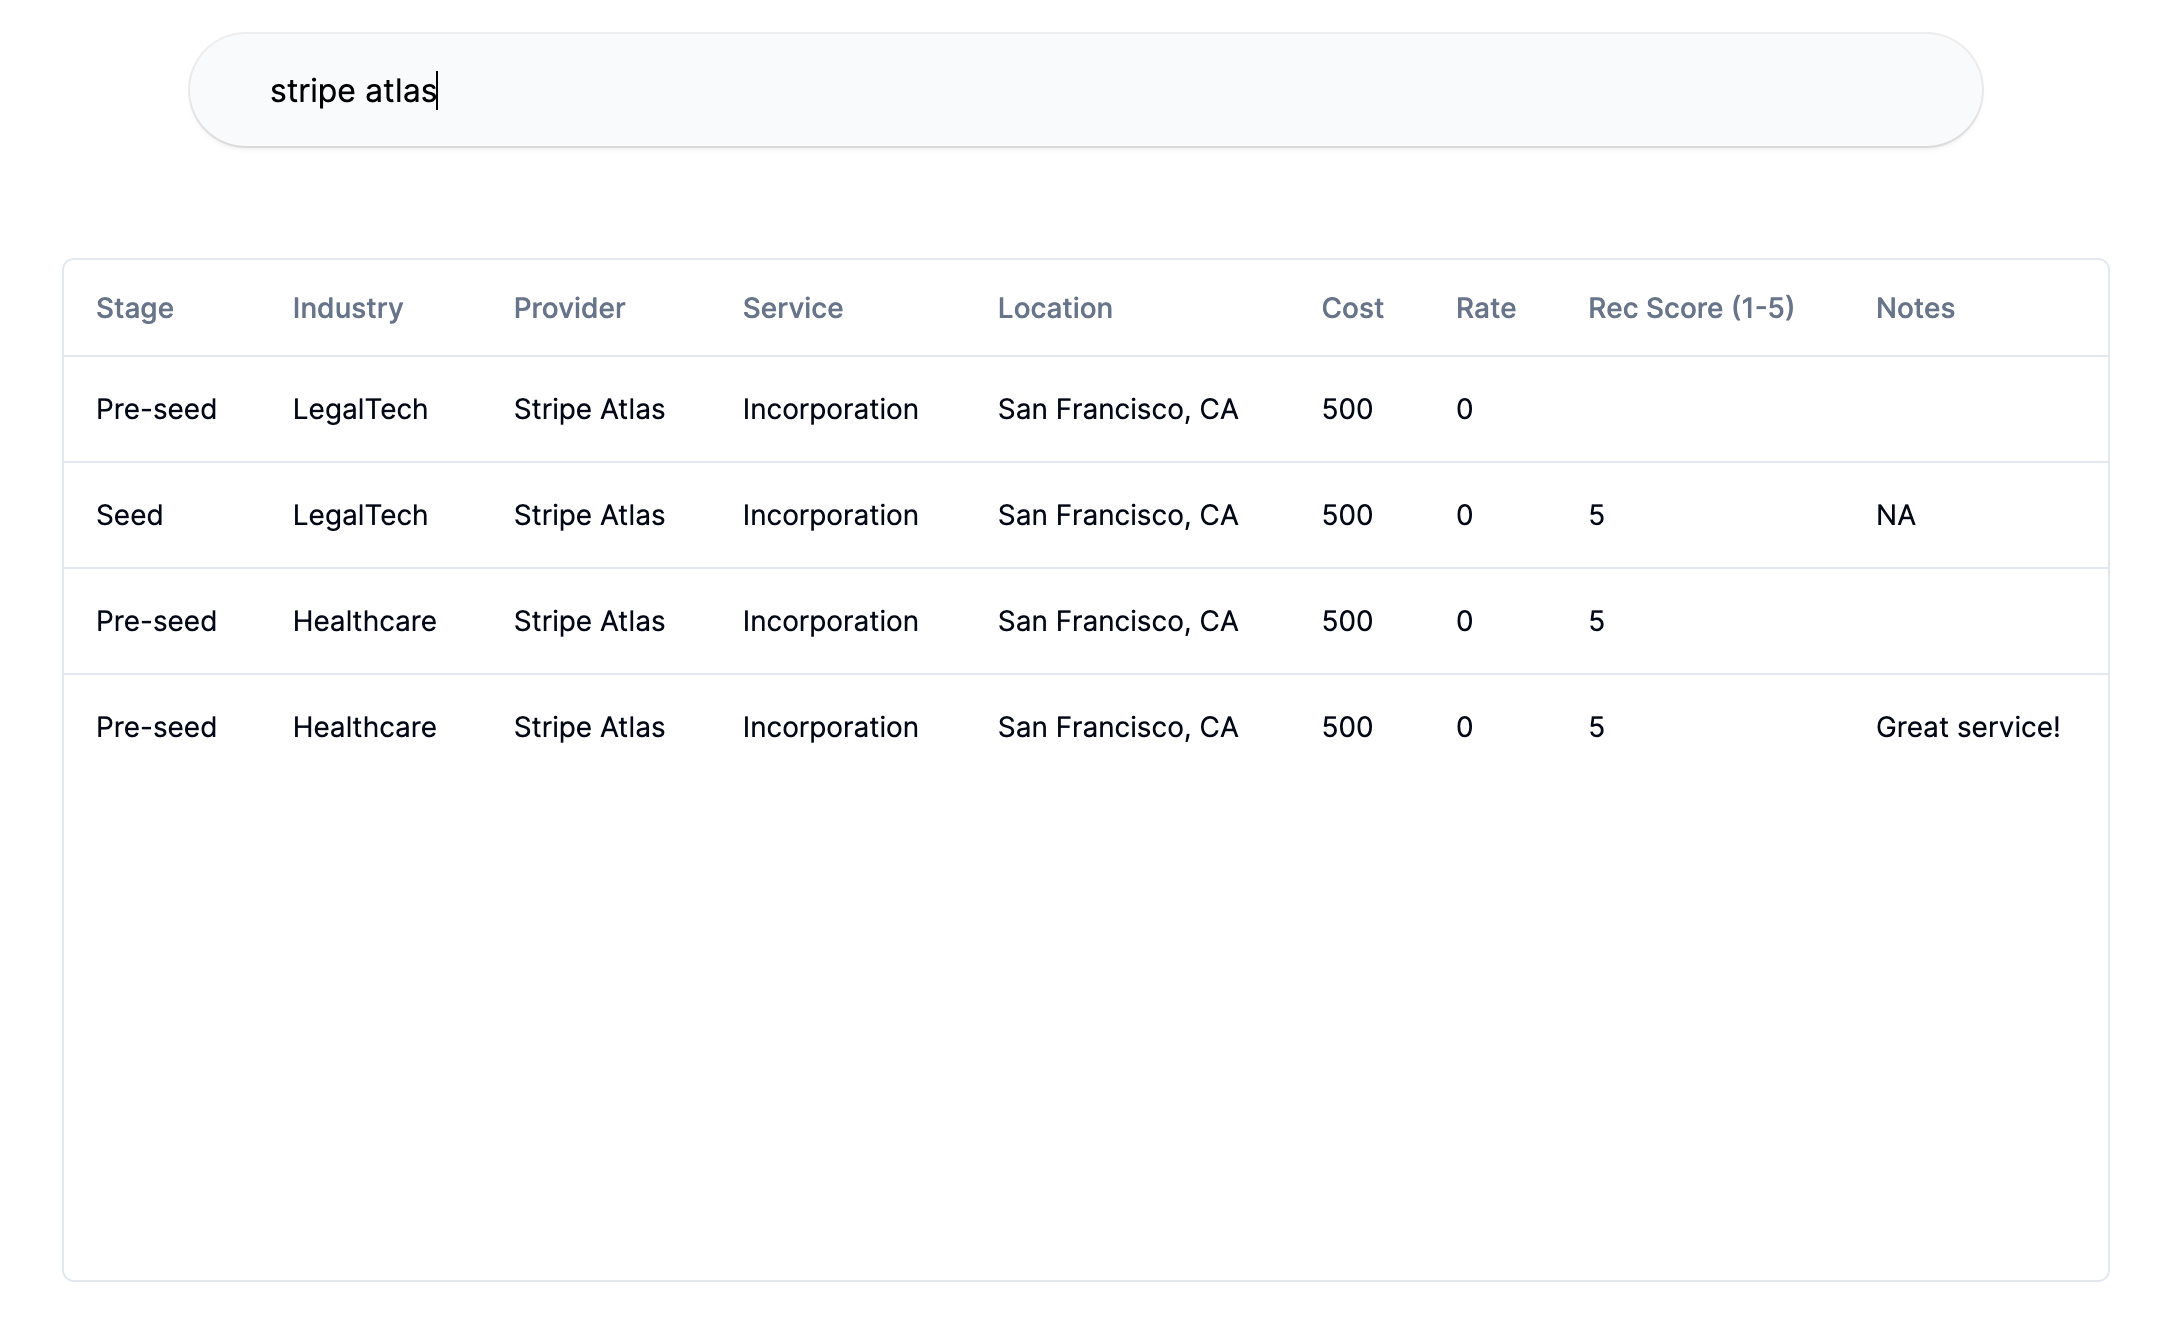Image resolution: width=2172 pixels, height=1334 pixels.
Task: Click the Location column header
Action: tap(1055, 308)
